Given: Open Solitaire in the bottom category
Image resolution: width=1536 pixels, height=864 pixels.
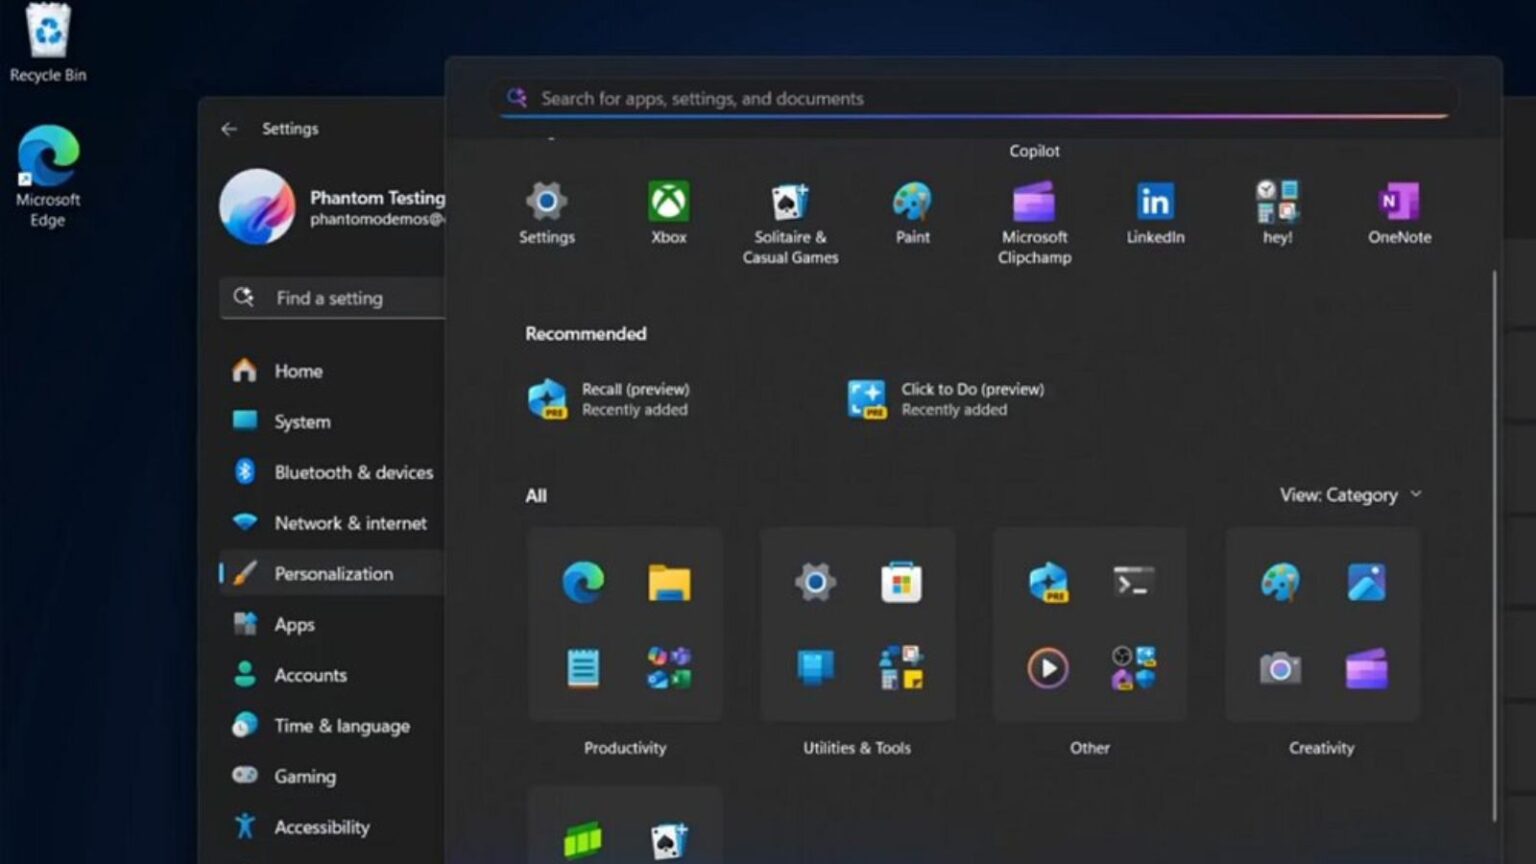Looking at the screenshot, I should pos(669,841).
